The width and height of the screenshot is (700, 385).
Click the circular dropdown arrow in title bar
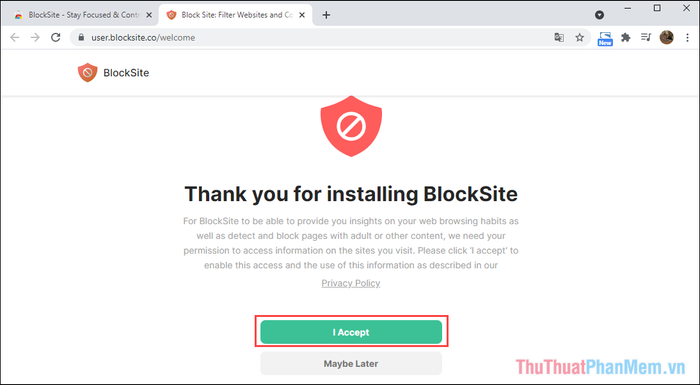tap(600, 15)
